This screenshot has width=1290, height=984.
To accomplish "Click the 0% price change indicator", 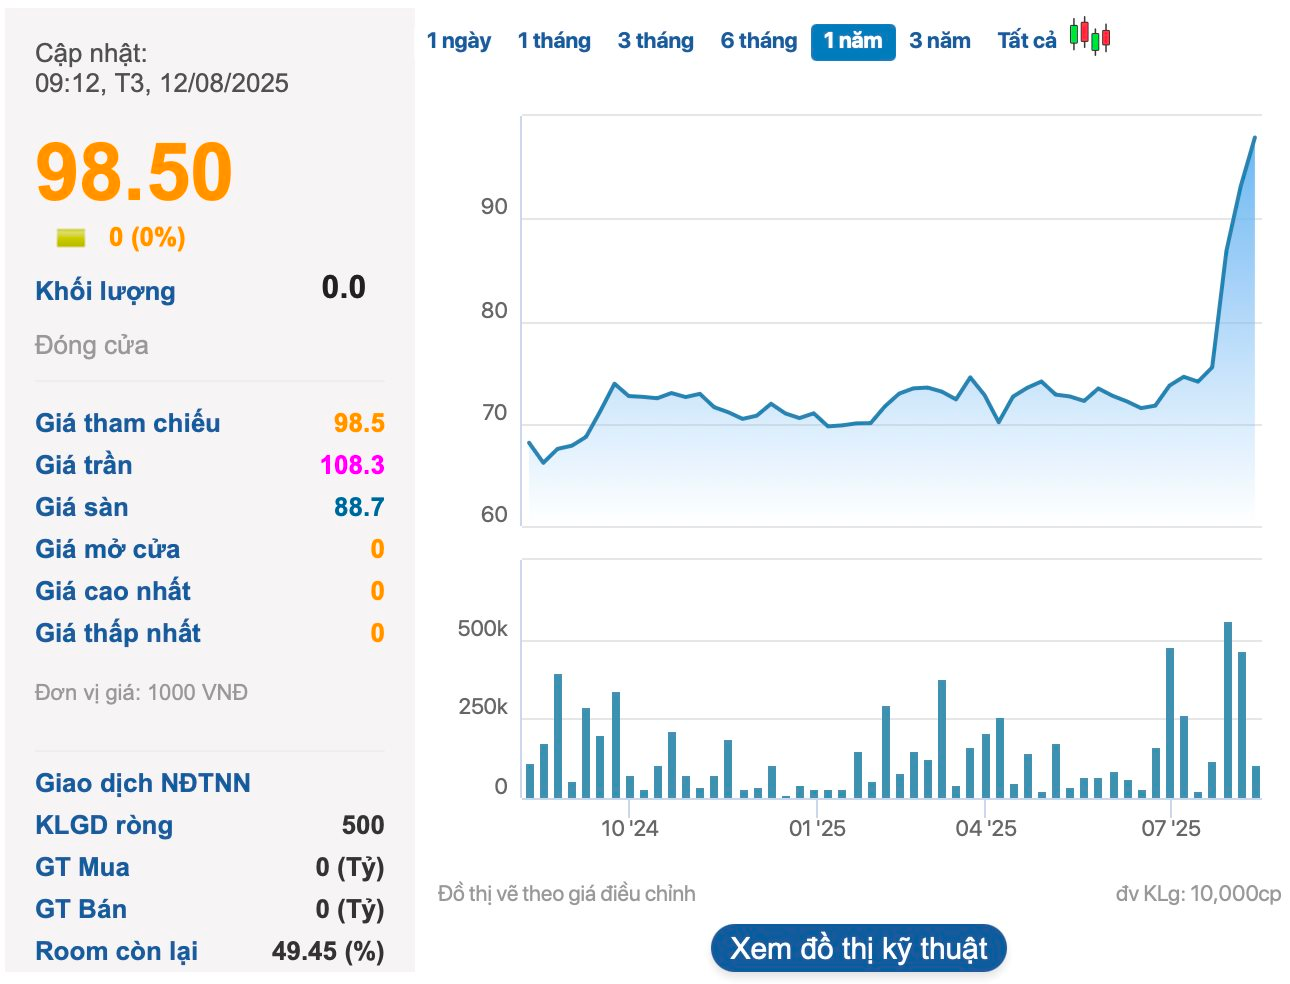I will (147, 238).
